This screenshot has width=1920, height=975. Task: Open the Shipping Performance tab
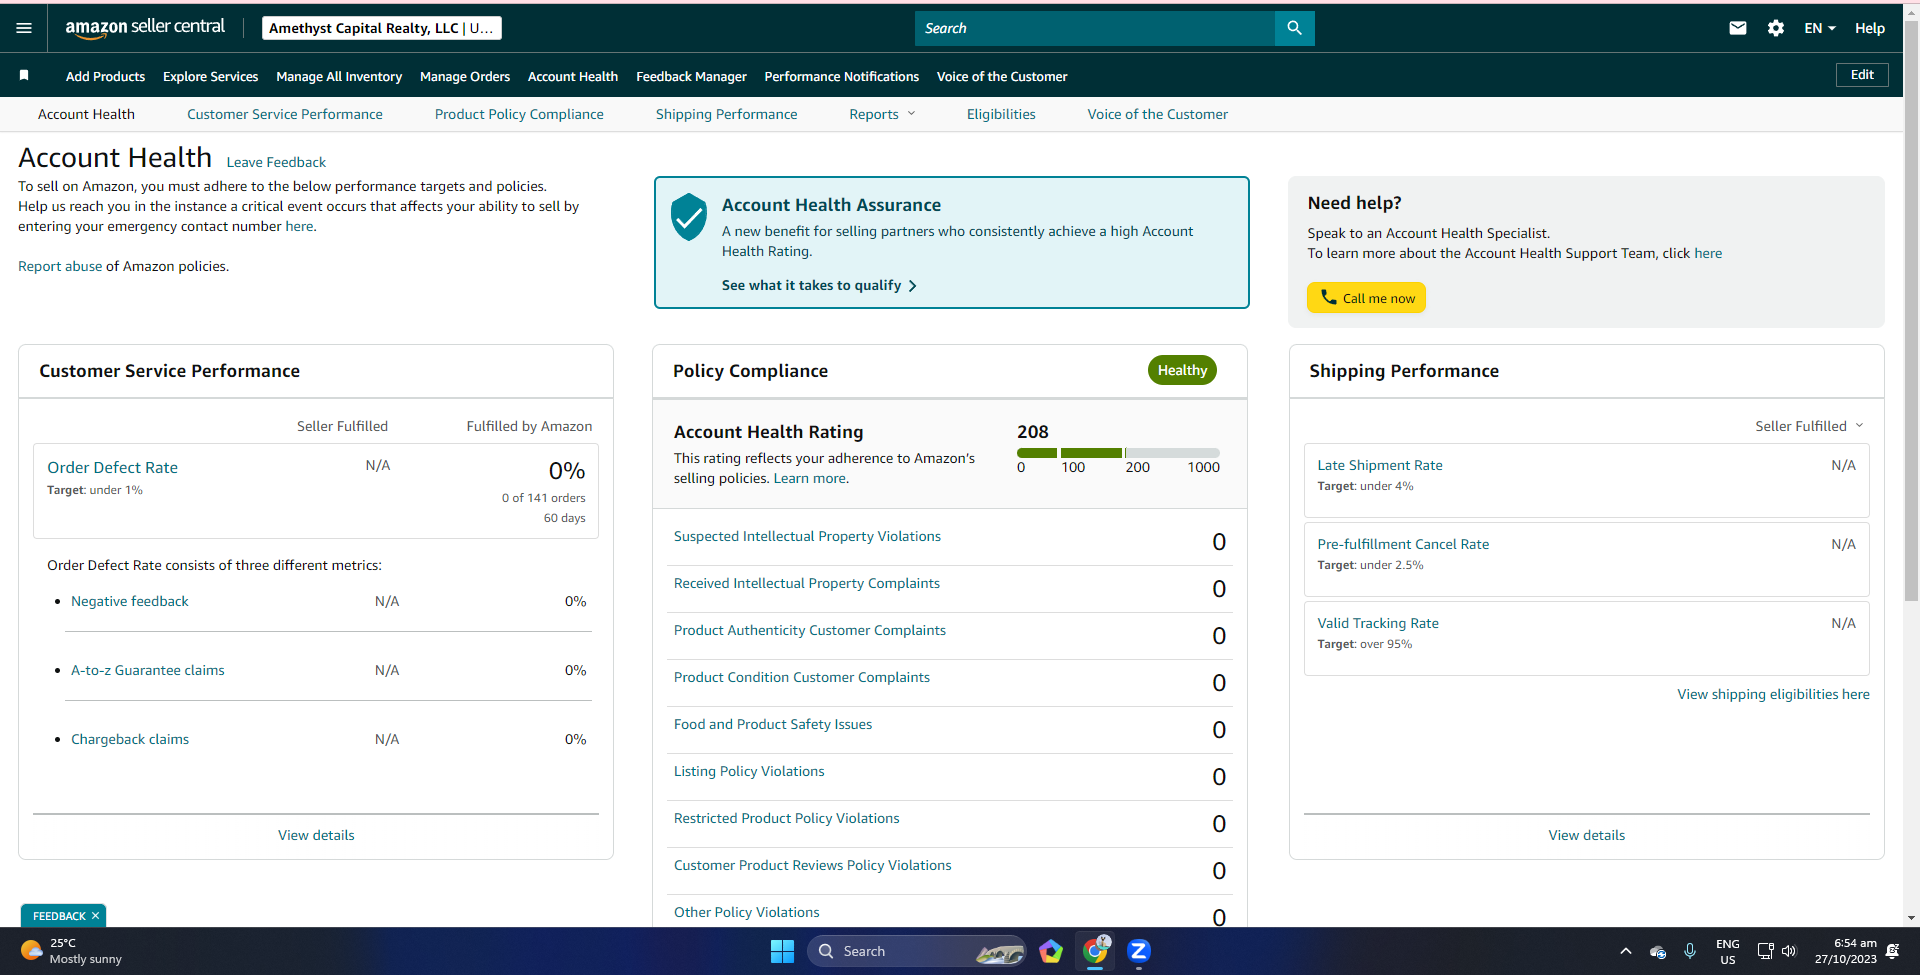pyautogui.click(x=727, y=114)
